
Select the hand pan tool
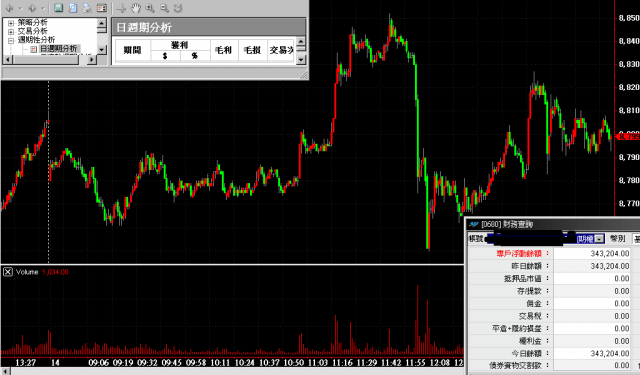click(136, 8)
